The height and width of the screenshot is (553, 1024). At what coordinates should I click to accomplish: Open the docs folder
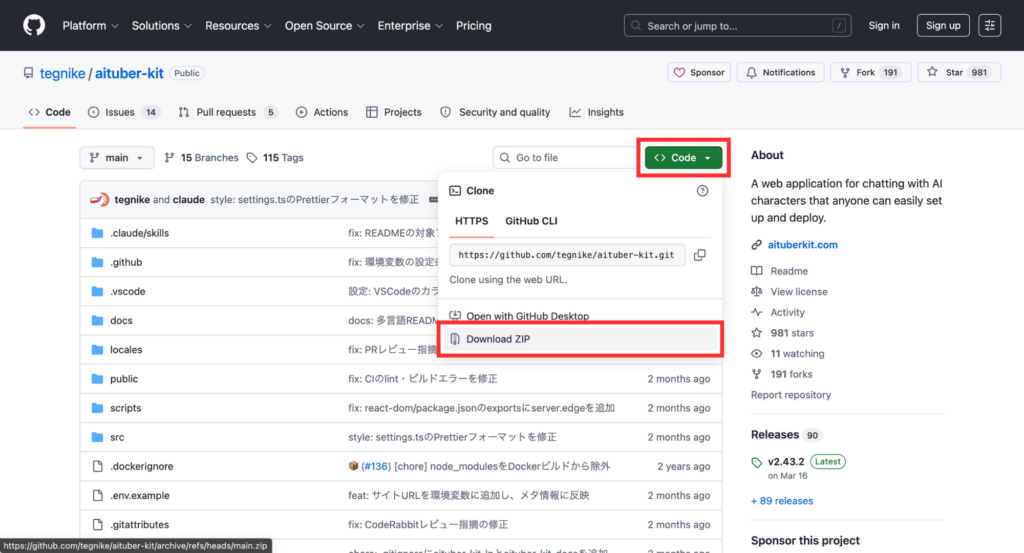pos(121,321)
